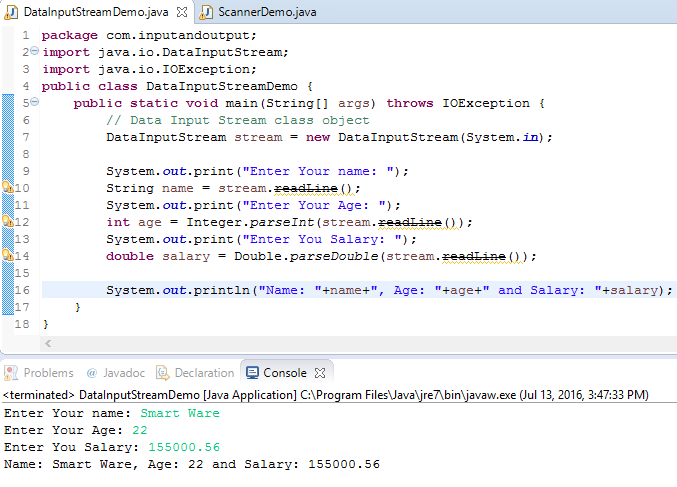Select the DataInputStreamDemo.java editor tab
The width and height of the screenshot is (677, 487).
point(96,12)
